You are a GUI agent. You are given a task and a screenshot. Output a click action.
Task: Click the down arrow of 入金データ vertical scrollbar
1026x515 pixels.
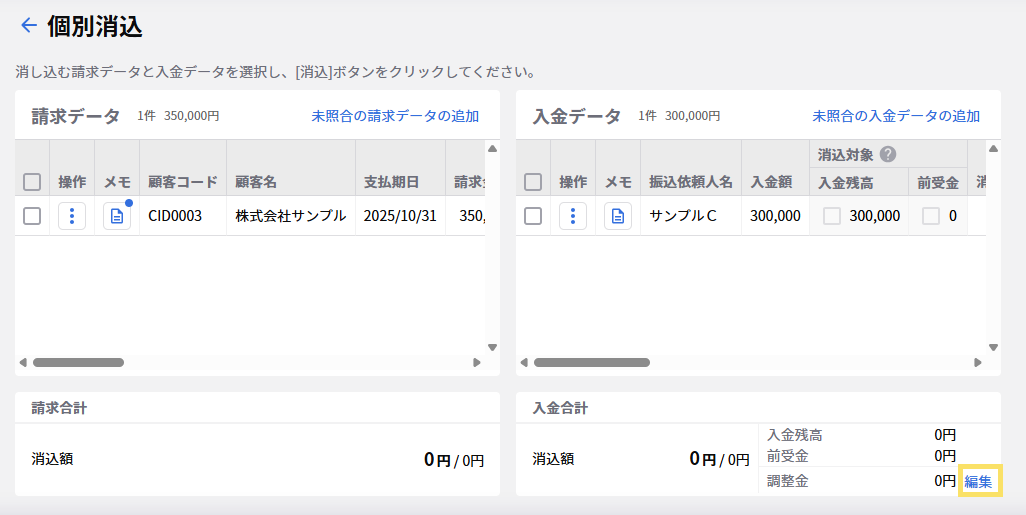tap(993, 347)
